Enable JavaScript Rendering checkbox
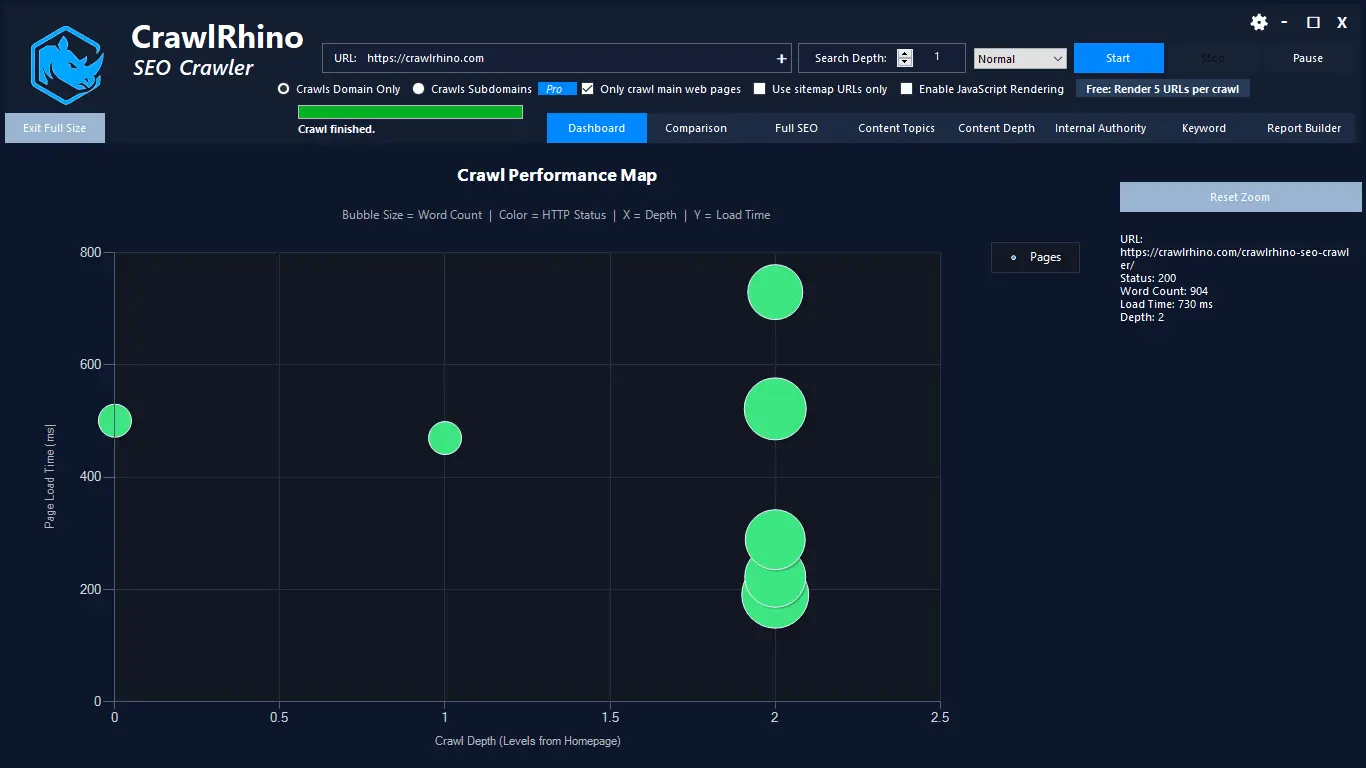 point(907,89)
